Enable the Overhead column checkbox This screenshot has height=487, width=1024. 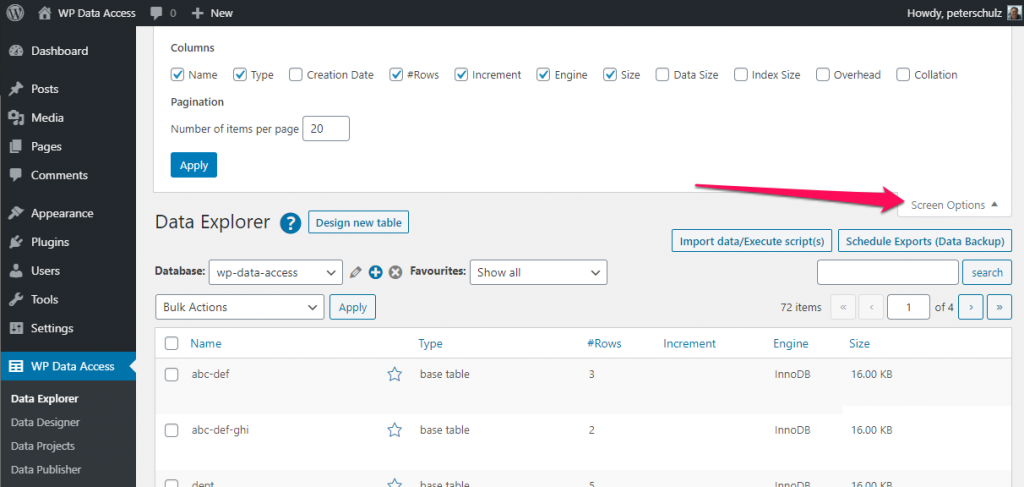coord(823,74)
